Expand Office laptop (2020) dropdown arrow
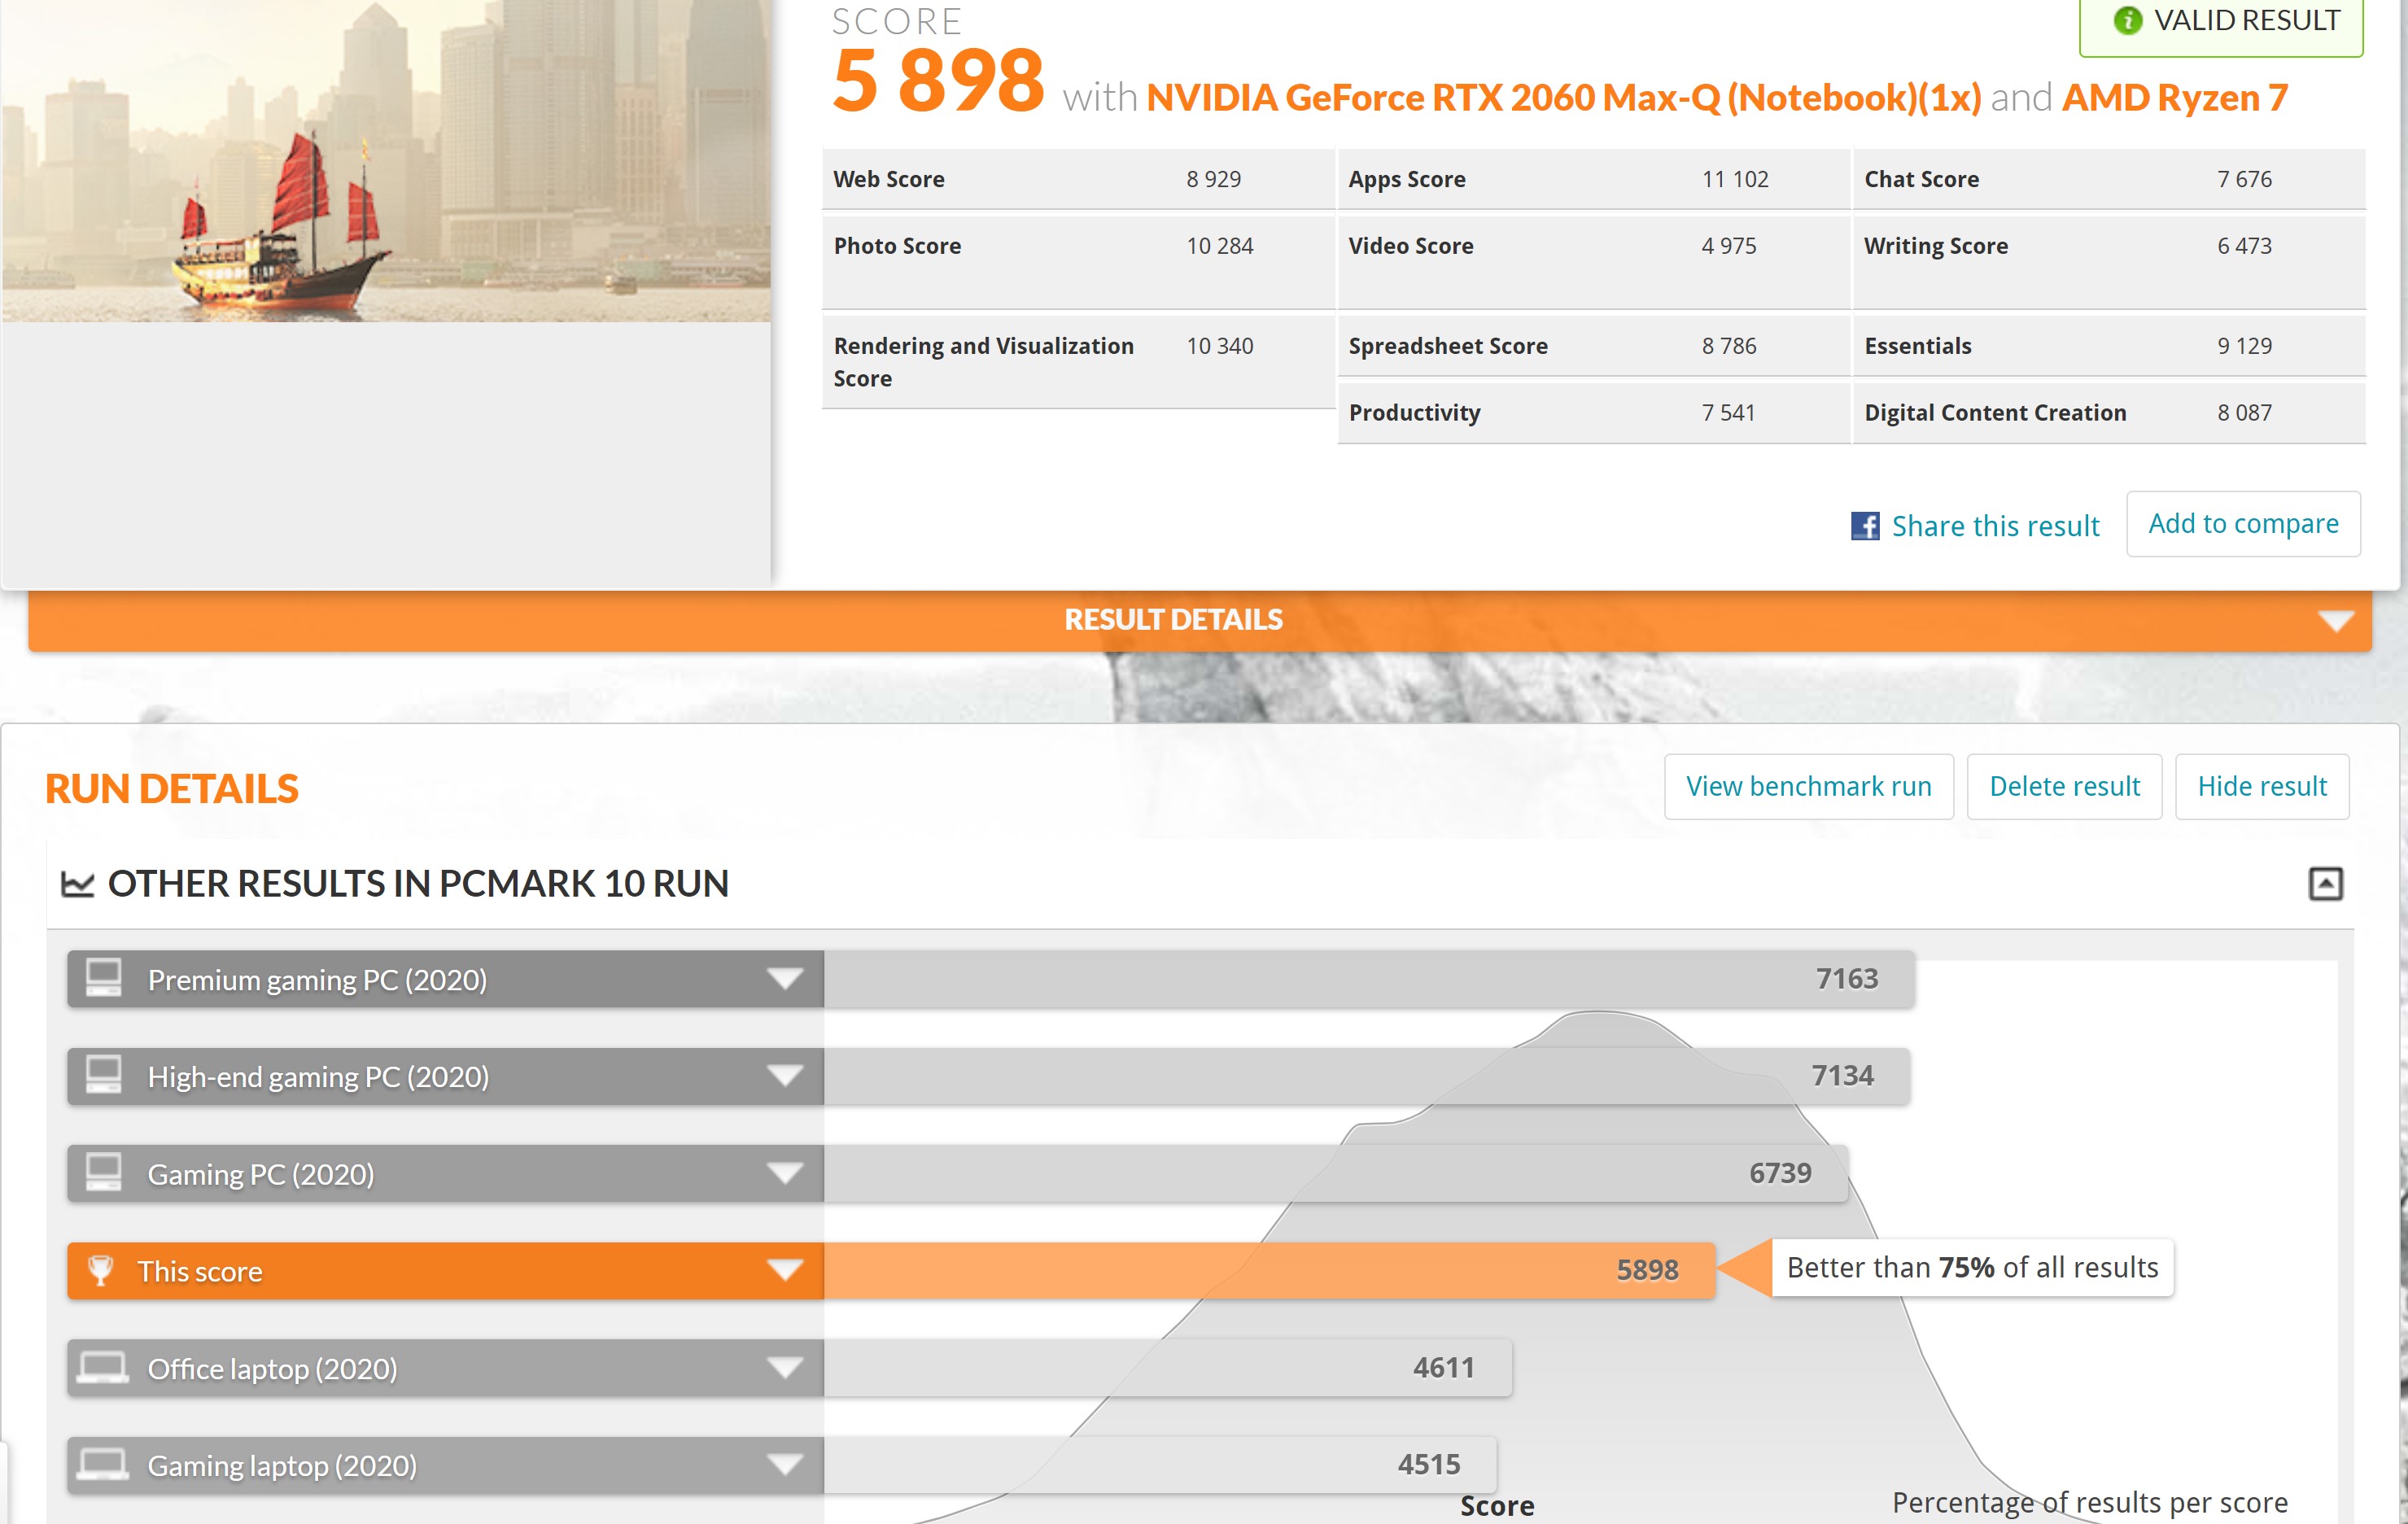 [x=785, y=1367]
